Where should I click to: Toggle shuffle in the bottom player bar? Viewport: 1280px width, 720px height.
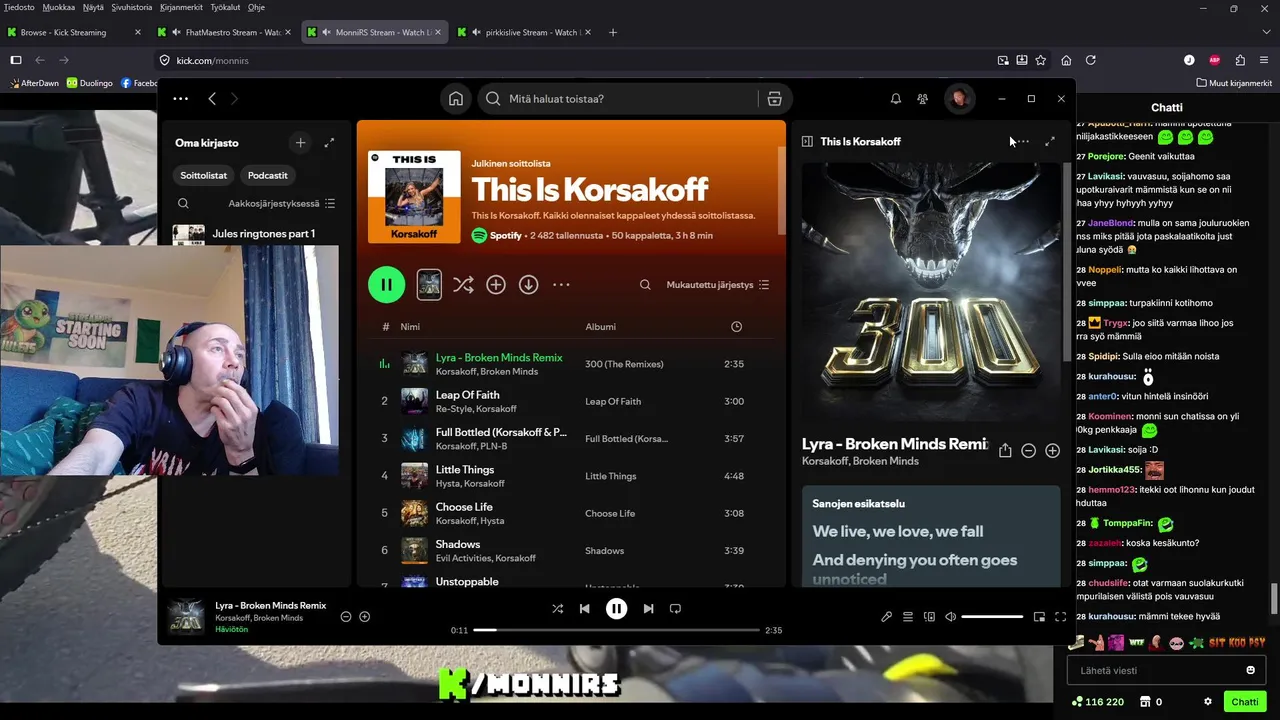[557, 608]
